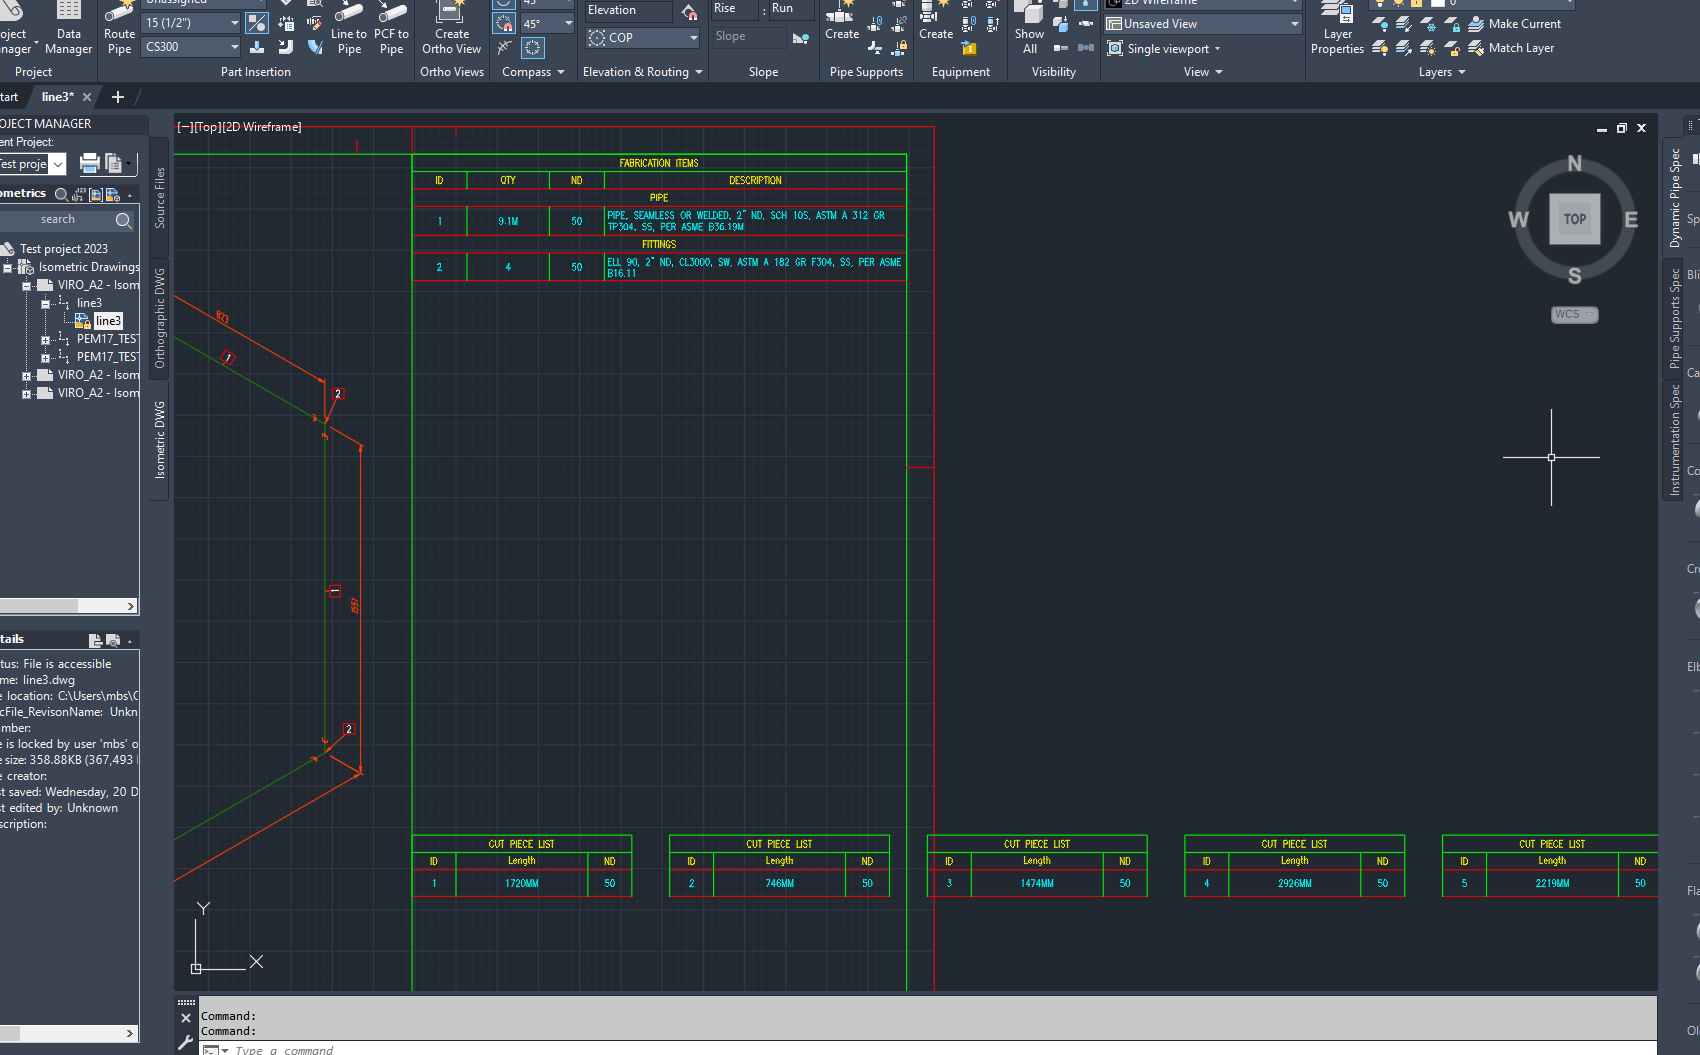Image resolution: width=1700 pixels, height=1055 pixels.
Task: Switch to the line3 drawing tab
Action: click(56, 96)
